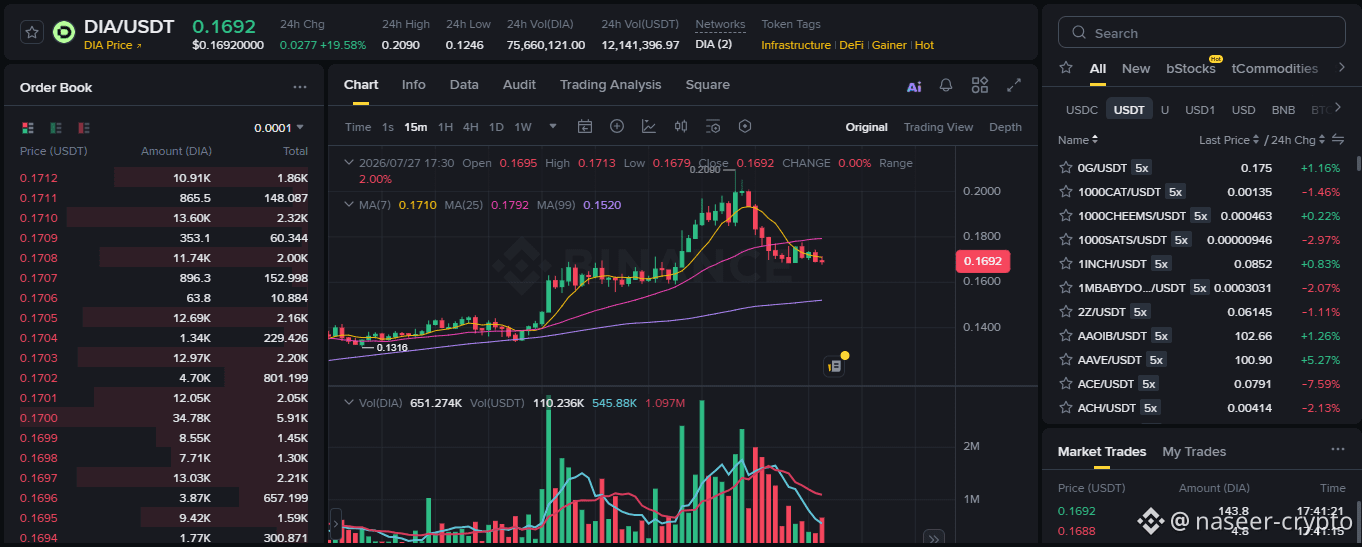Click the search magnifier icon
This screenshot has height=547, width=1362.
click(1079, 33)
